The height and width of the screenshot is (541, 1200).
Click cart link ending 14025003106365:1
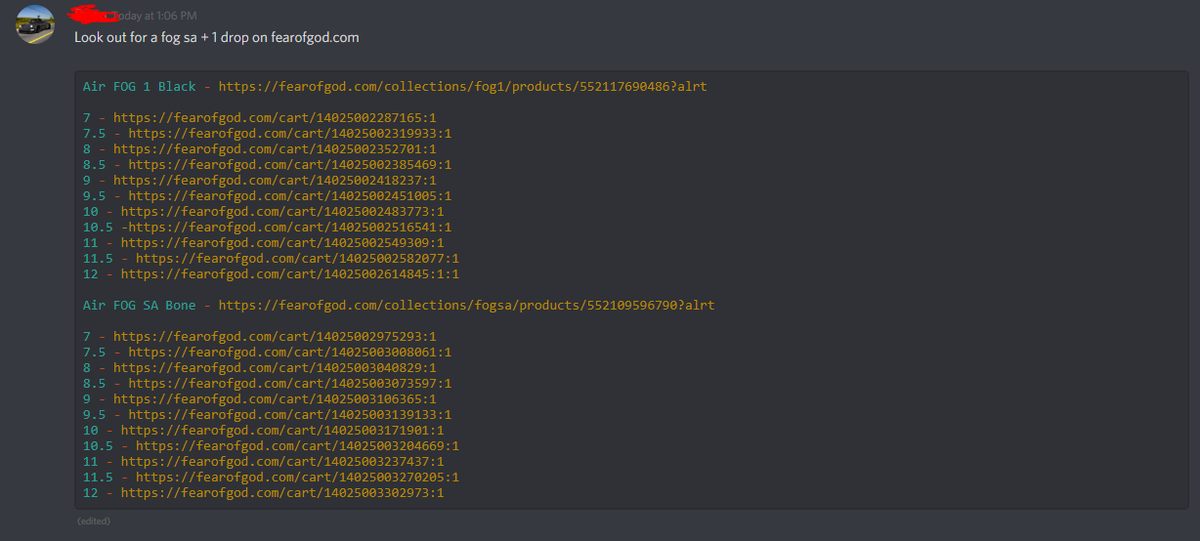275,399
